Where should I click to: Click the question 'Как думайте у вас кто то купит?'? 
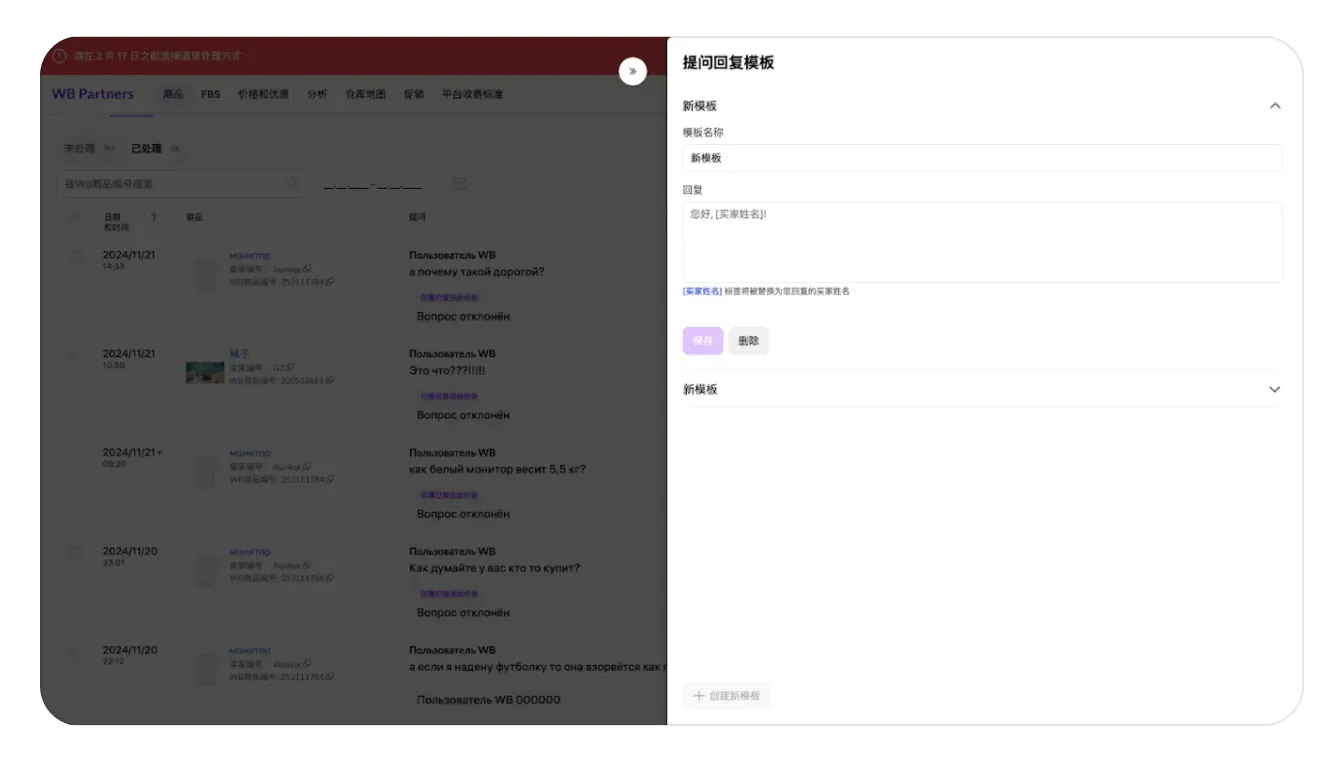pos(494,568)
